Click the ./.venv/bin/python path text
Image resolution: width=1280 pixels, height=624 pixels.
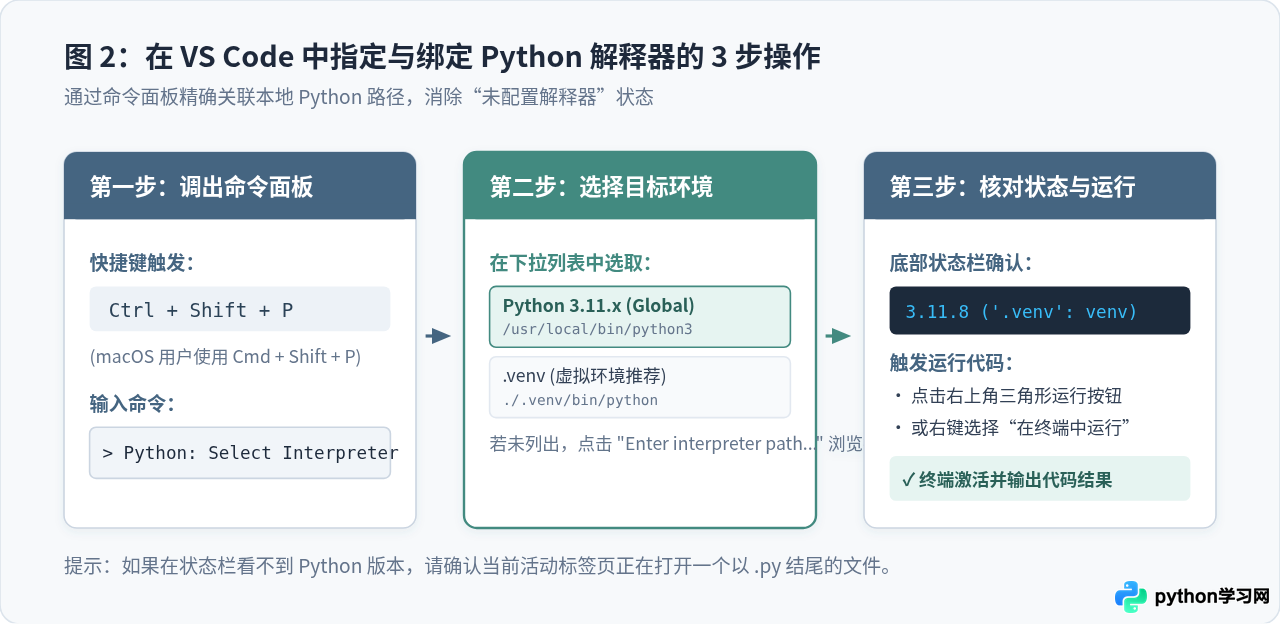coord(580,400)
